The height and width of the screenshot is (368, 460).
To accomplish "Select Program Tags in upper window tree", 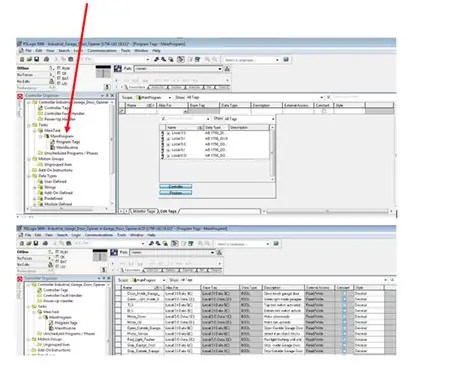I will (x=68, y=142).
